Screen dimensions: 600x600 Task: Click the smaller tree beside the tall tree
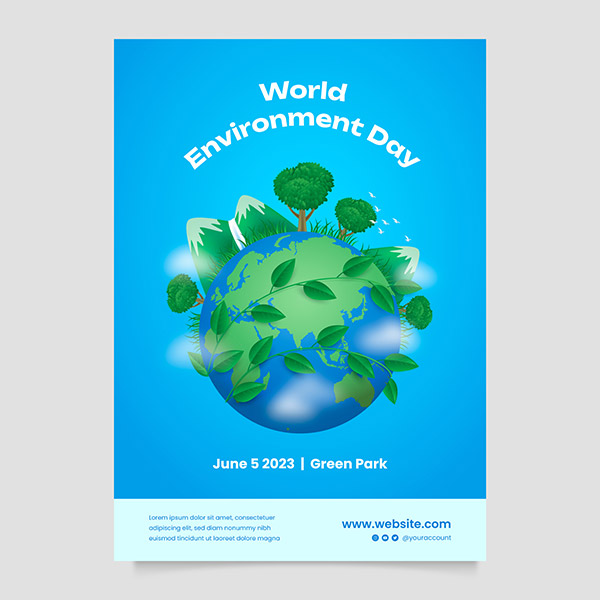coord(353,214)
